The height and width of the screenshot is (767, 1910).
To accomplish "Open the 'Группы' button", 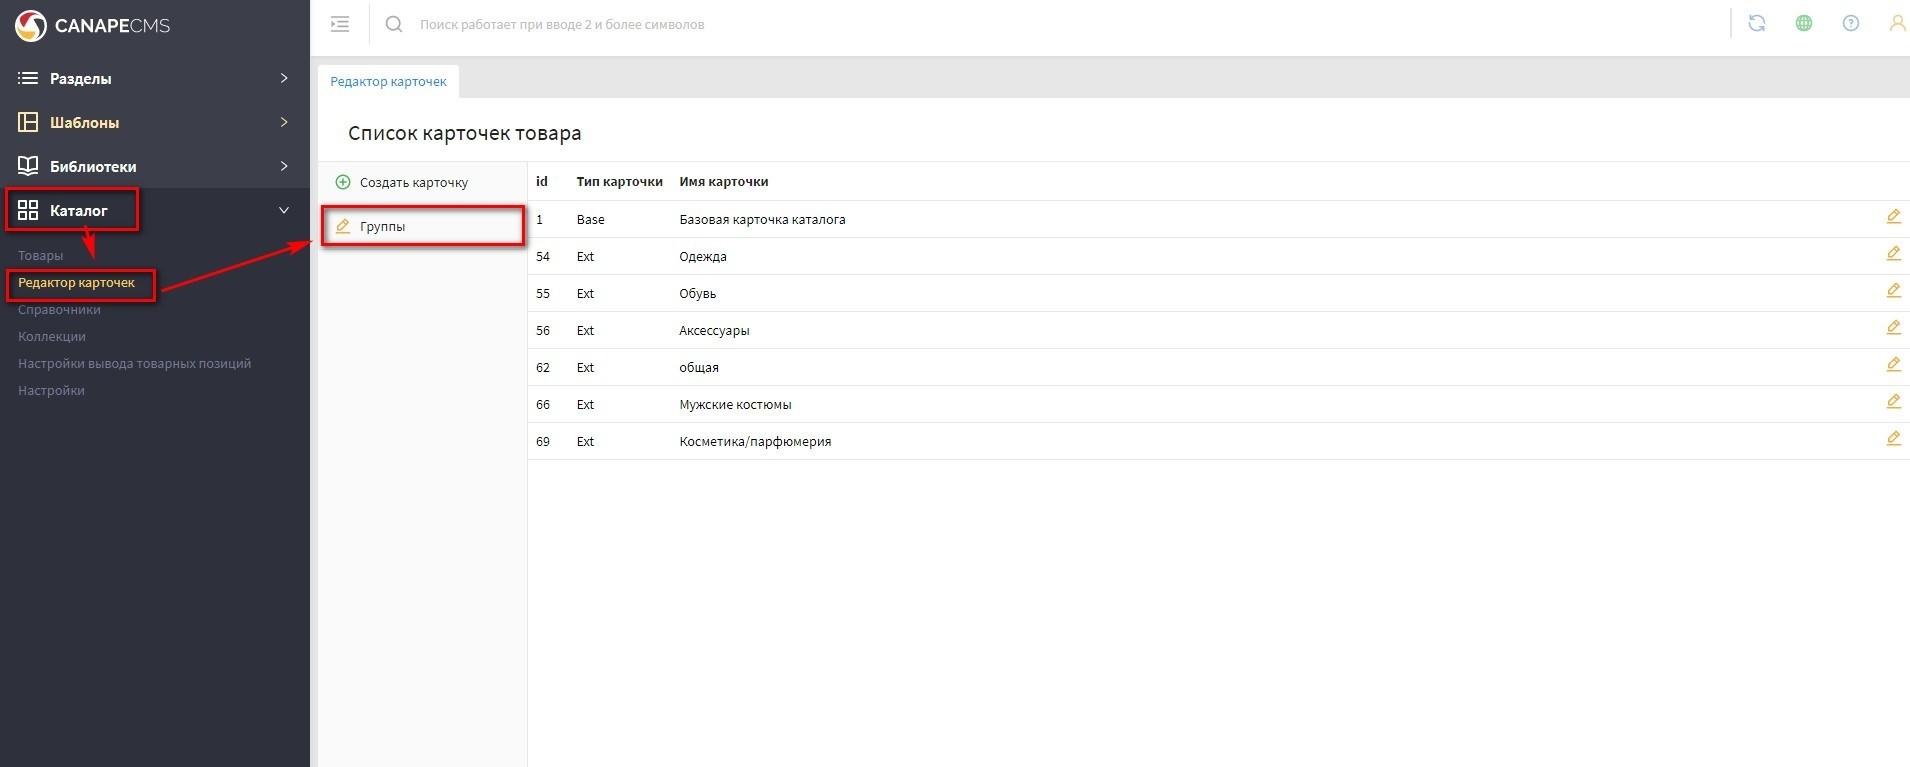I will [383, 227].
